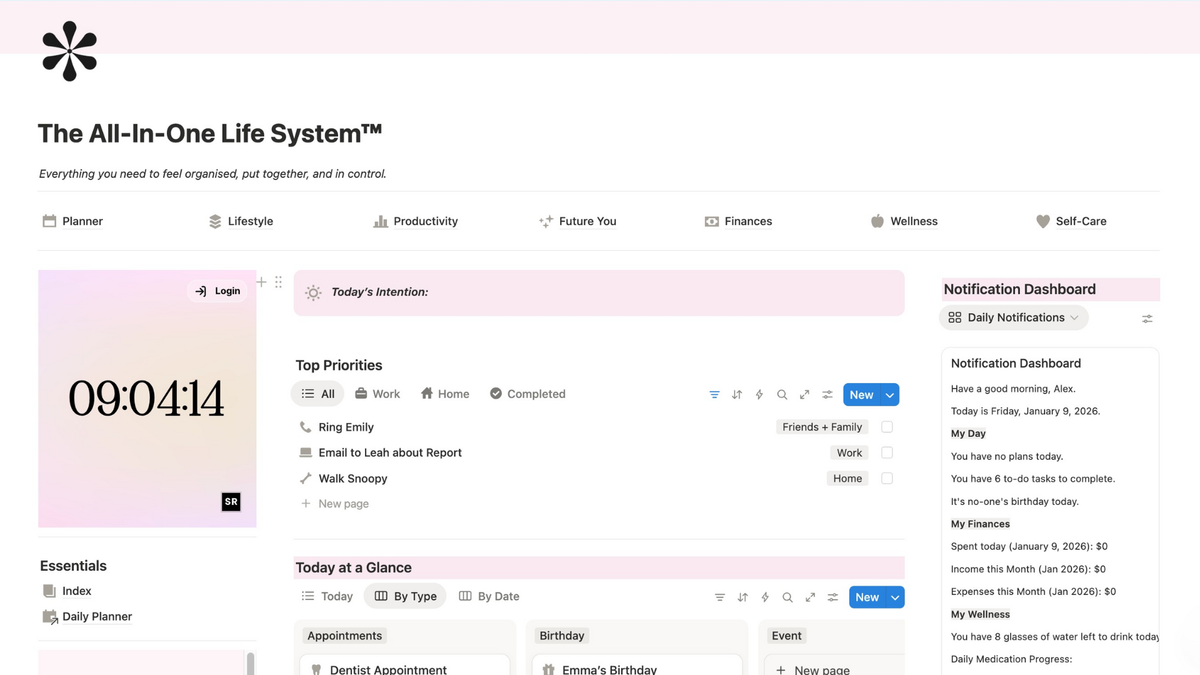Click the drag handle beside Today's Intention
The image size is (1200, 675).
tap(278, 283)
